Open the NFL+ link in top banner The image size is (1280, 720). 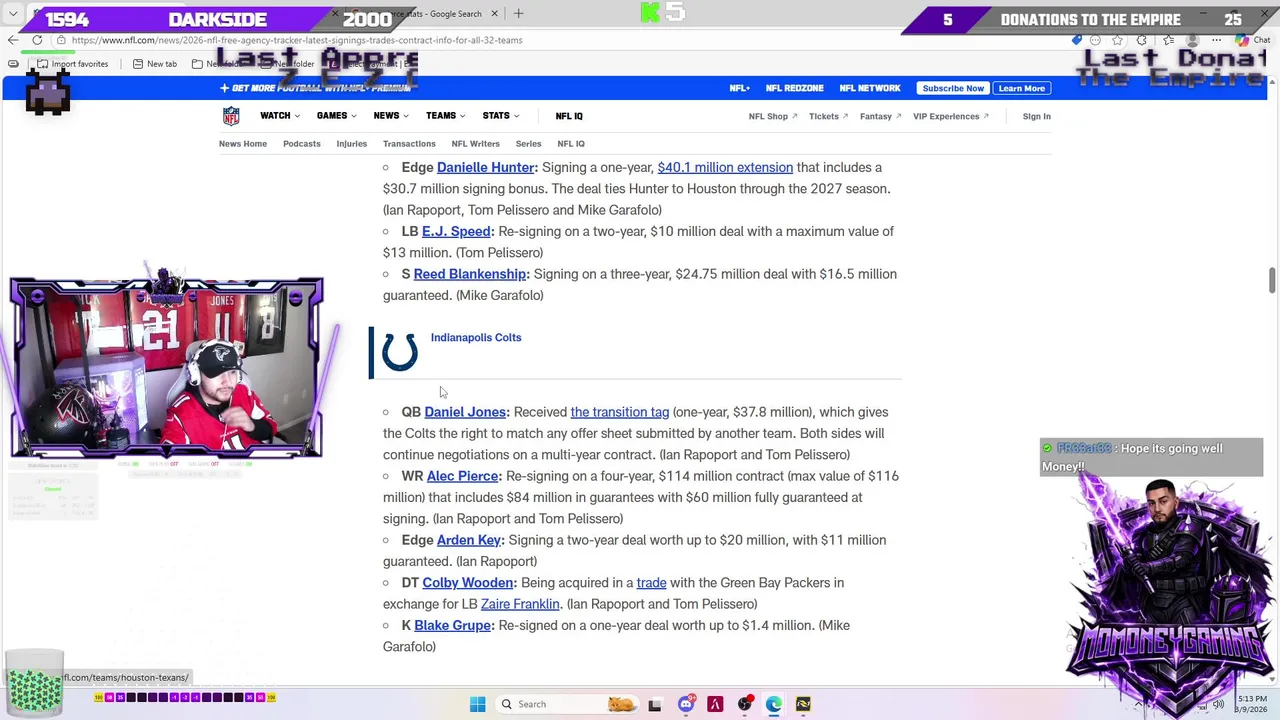[x=739, y=88]
